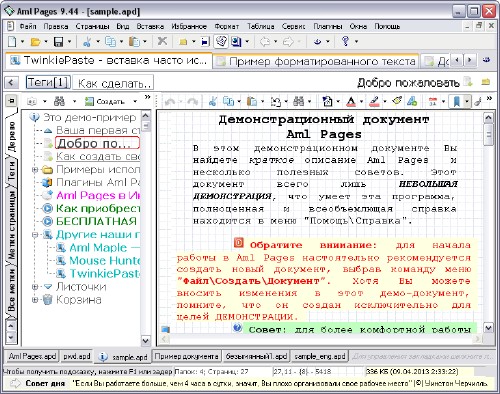The height and width of the screenshot is (394, 500).
Task: Select the TwinkiePaste tree item
Action: [104, 274]
